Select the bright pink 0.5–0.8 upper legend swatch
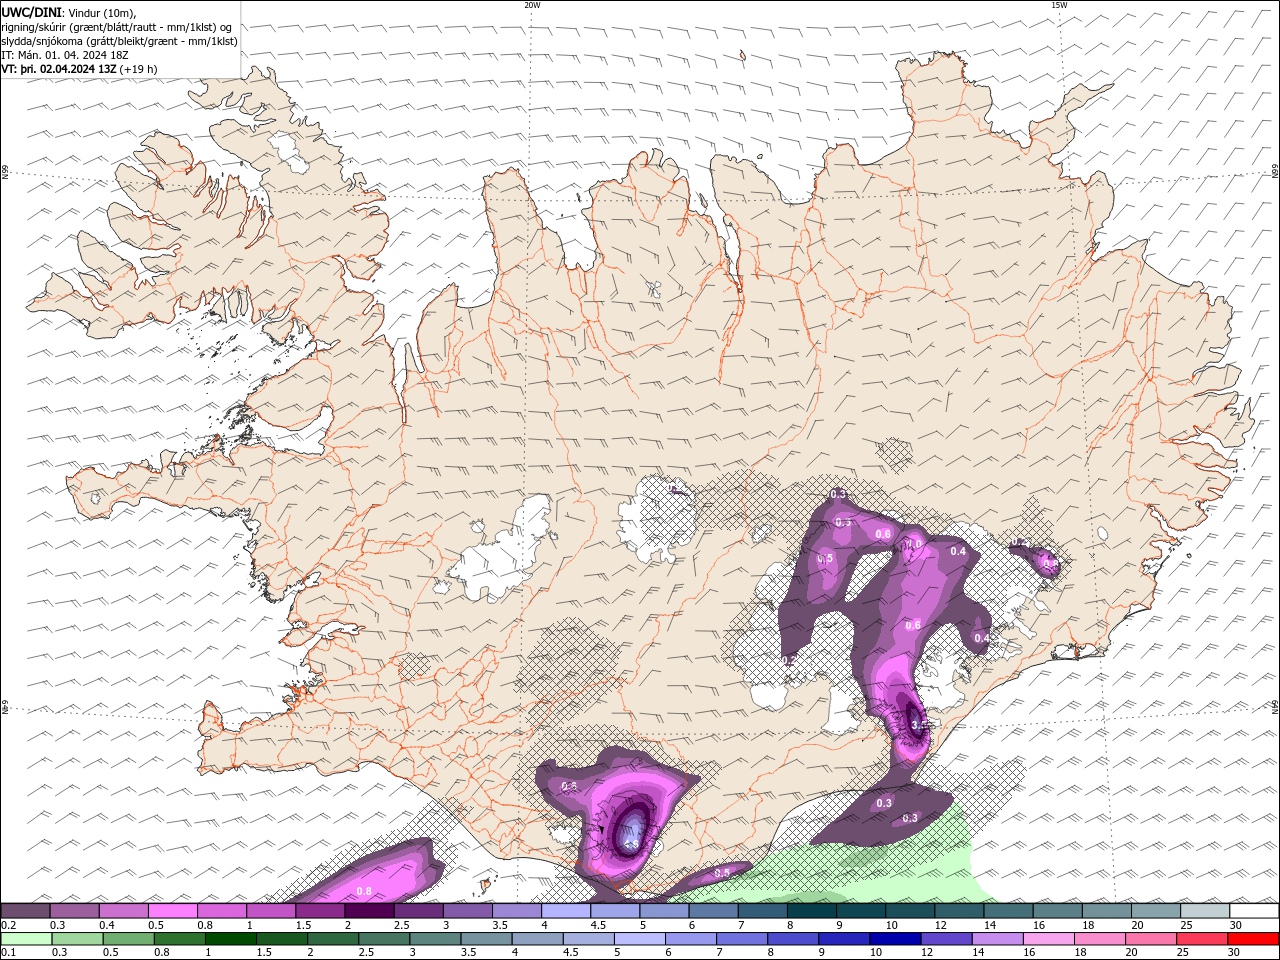 point(173,911)
